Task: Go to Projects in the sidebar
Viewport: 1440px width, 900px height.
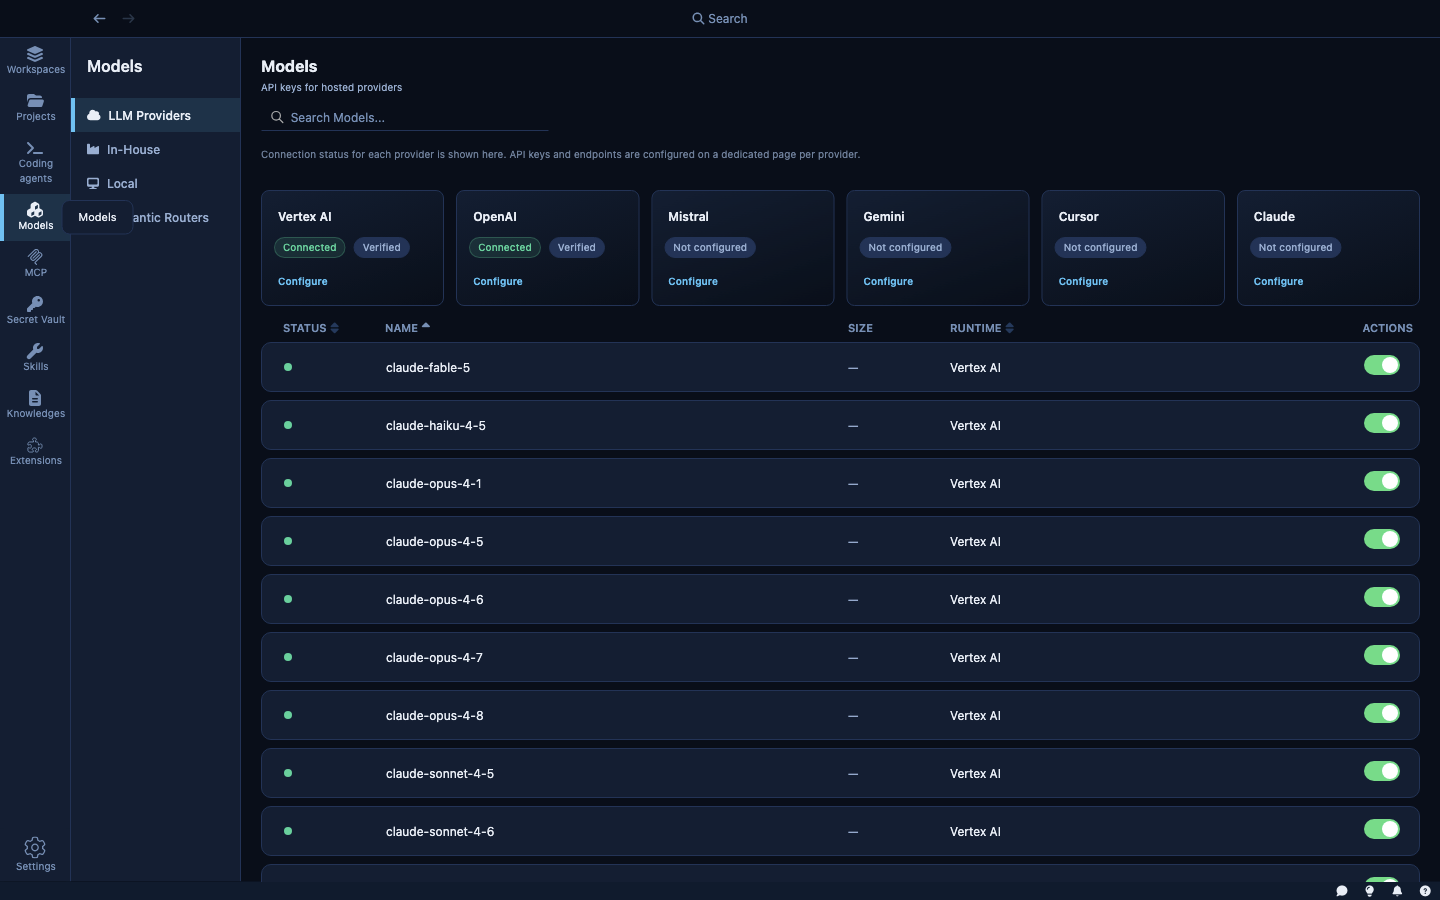Action: point(35,107)
